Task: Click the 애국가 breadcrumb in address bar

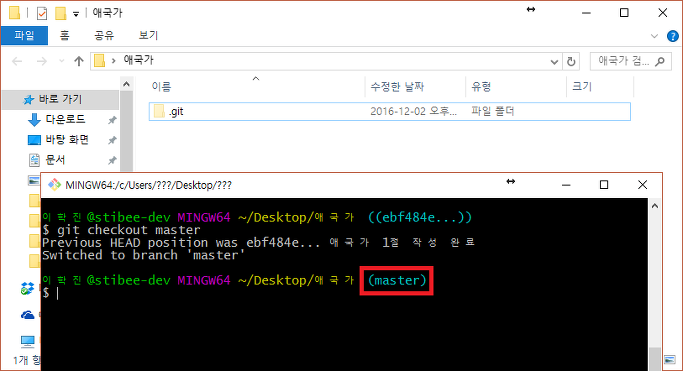Action: [x=139, y=60]
